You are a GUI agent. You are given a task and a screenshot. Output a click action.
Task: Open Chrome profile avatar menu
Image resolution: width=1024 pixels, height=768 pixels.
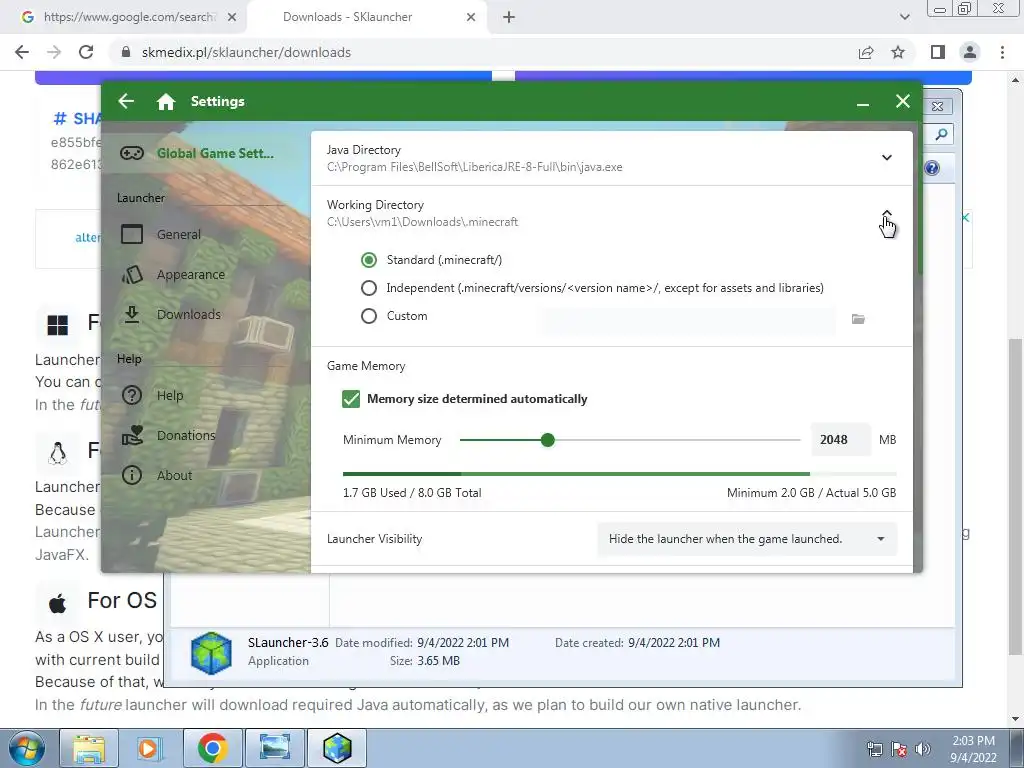(970, 52)
